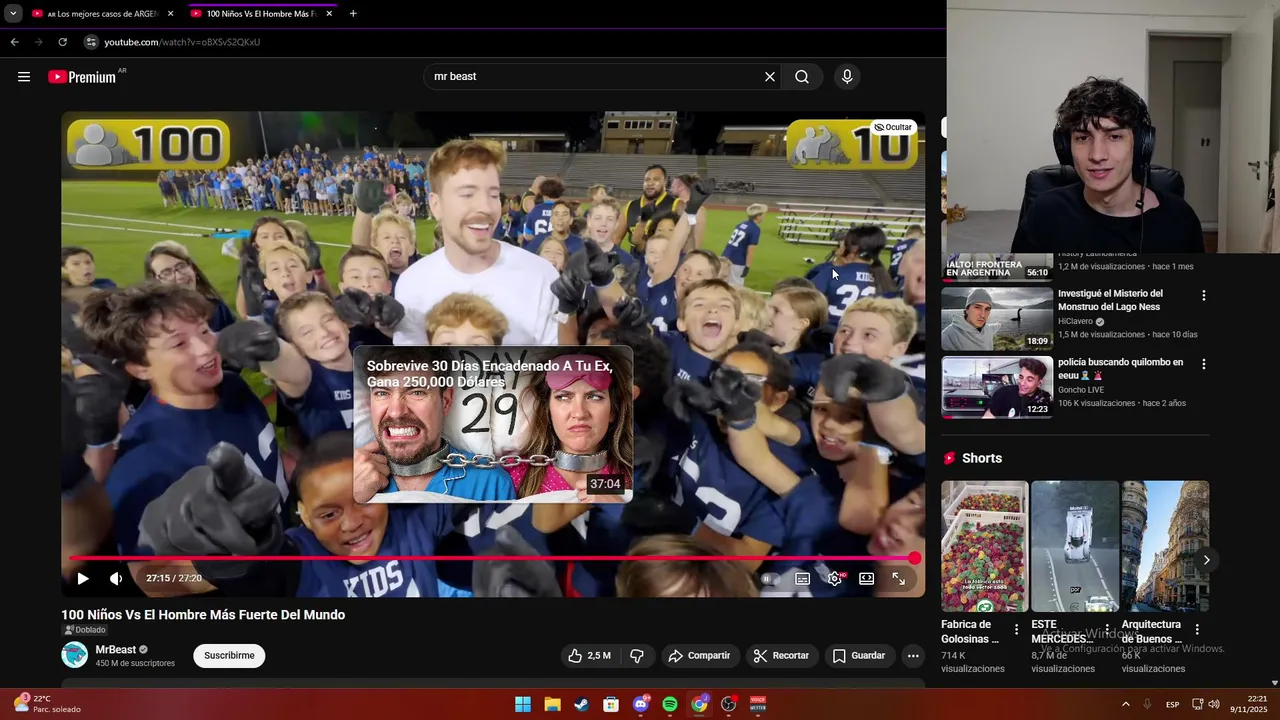Open the MrBeast channel name link
This screenshot has height=720, width=1280.
[115, 649]
